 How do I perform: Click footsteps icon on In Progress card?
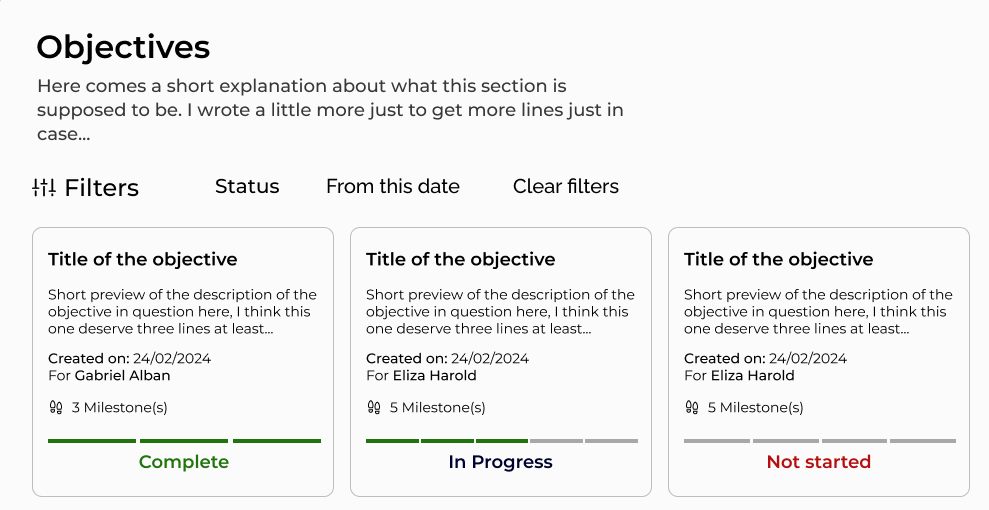coord(374,407)
